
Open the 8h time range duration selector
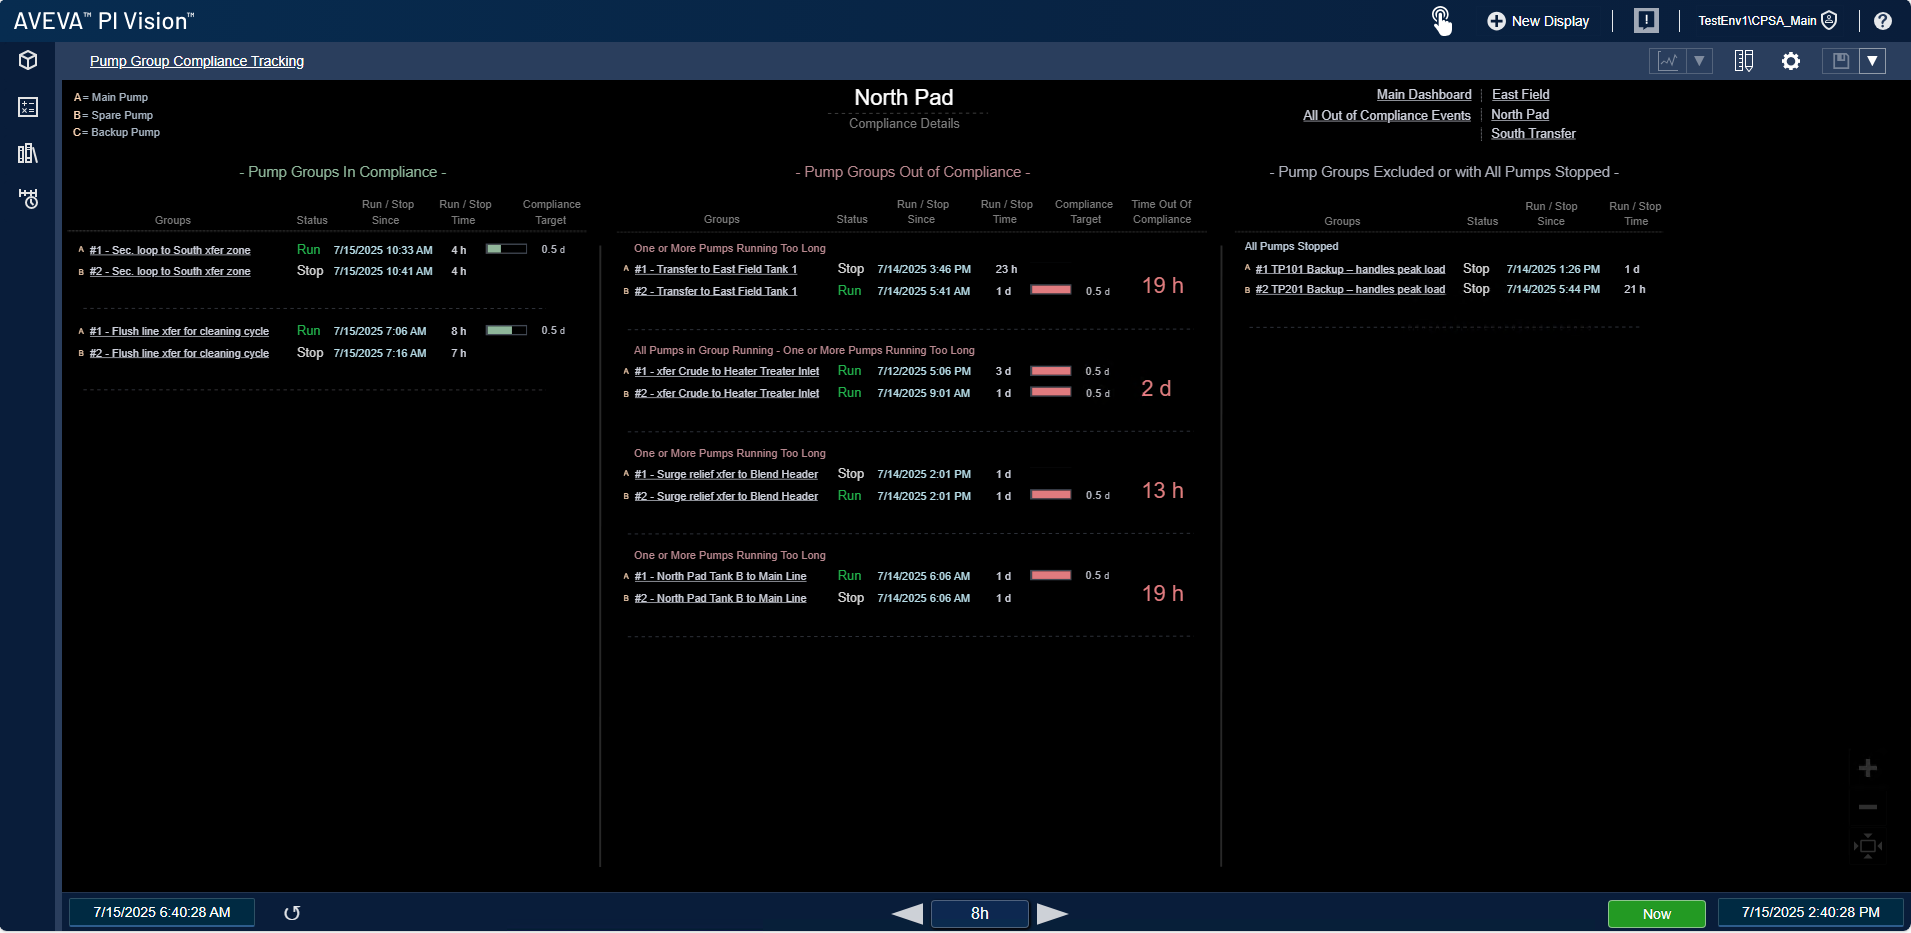click(x=979, y=913)
